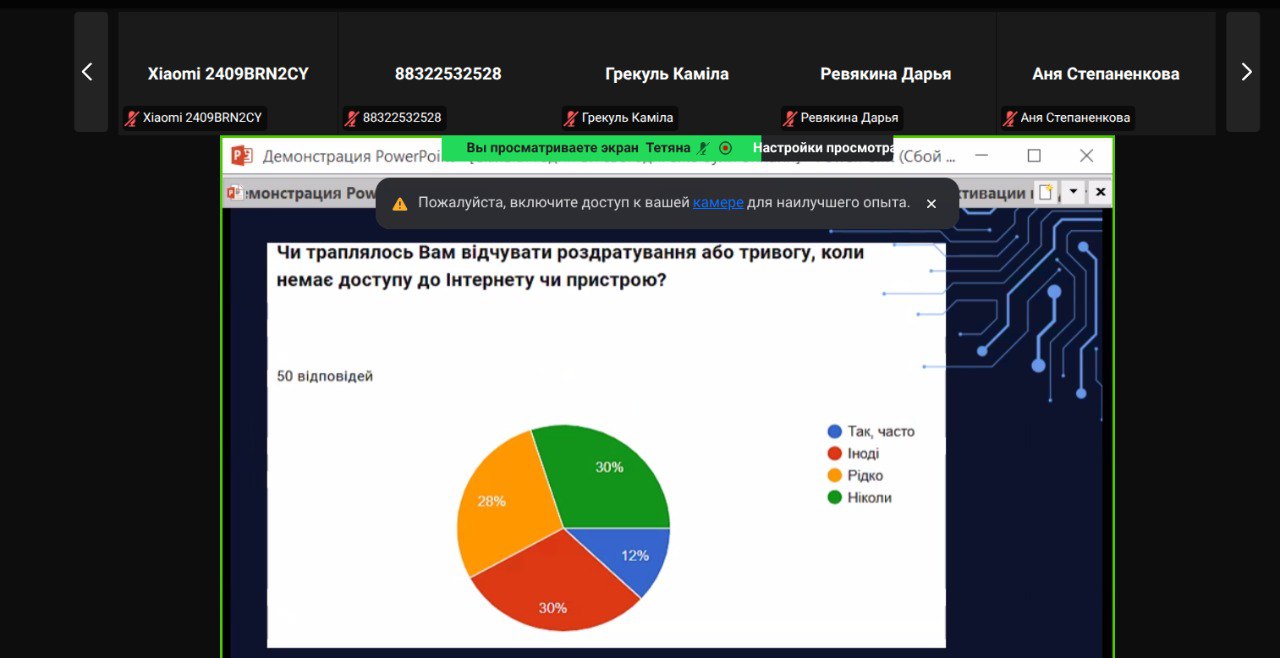Click the green Ніколи legend color dot

834,497
